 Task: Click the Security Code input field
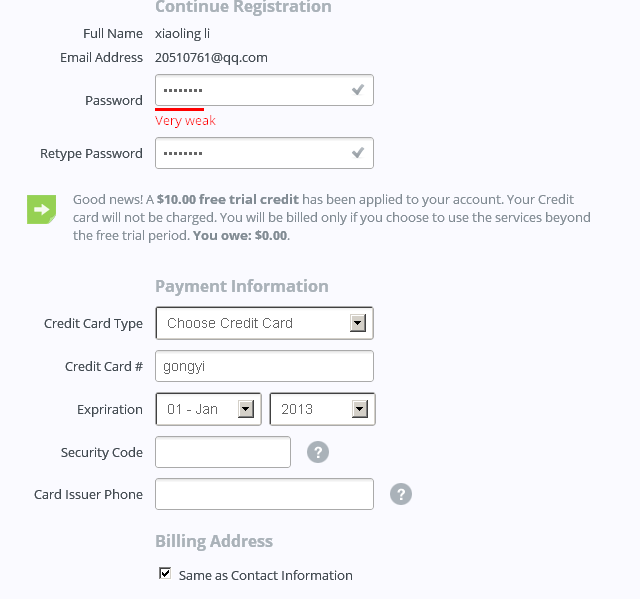point(223,452)
